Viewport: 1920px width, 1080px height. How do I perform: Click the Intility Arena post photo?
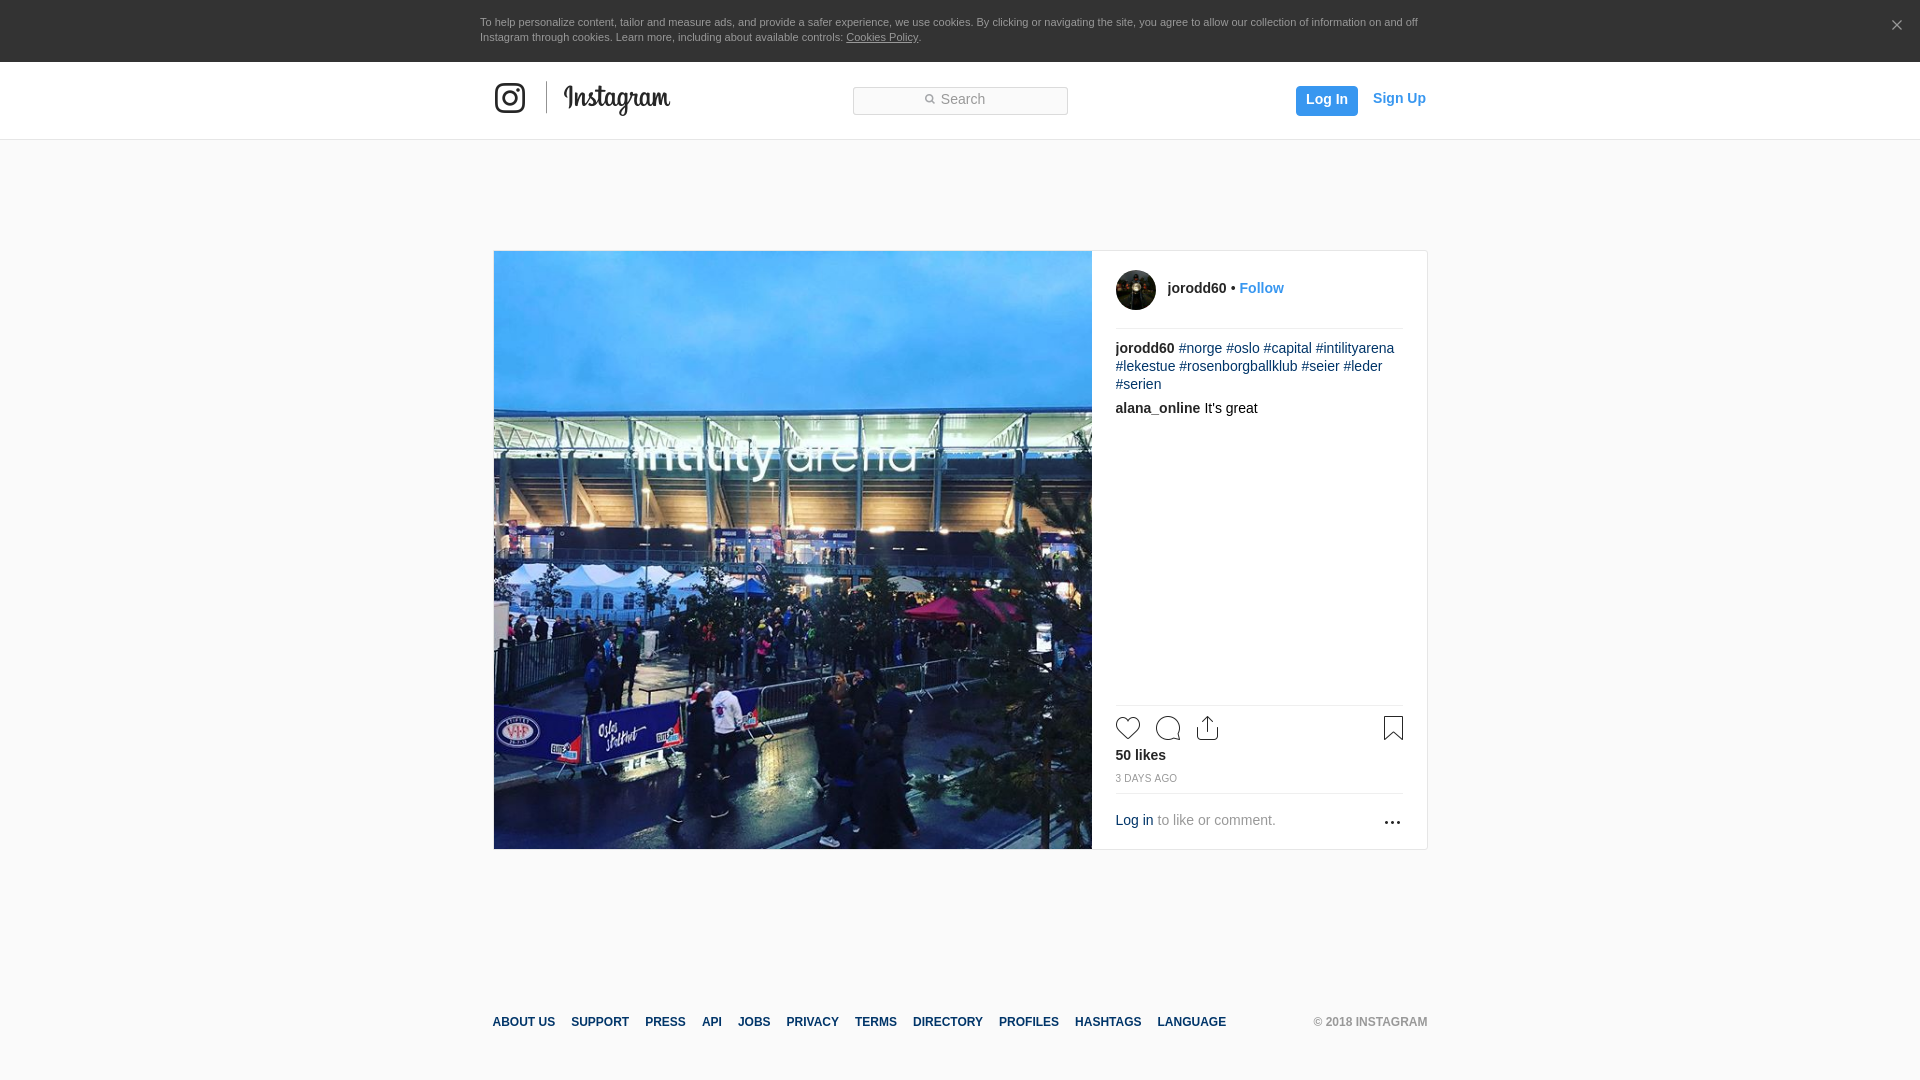tap(792, 550)
